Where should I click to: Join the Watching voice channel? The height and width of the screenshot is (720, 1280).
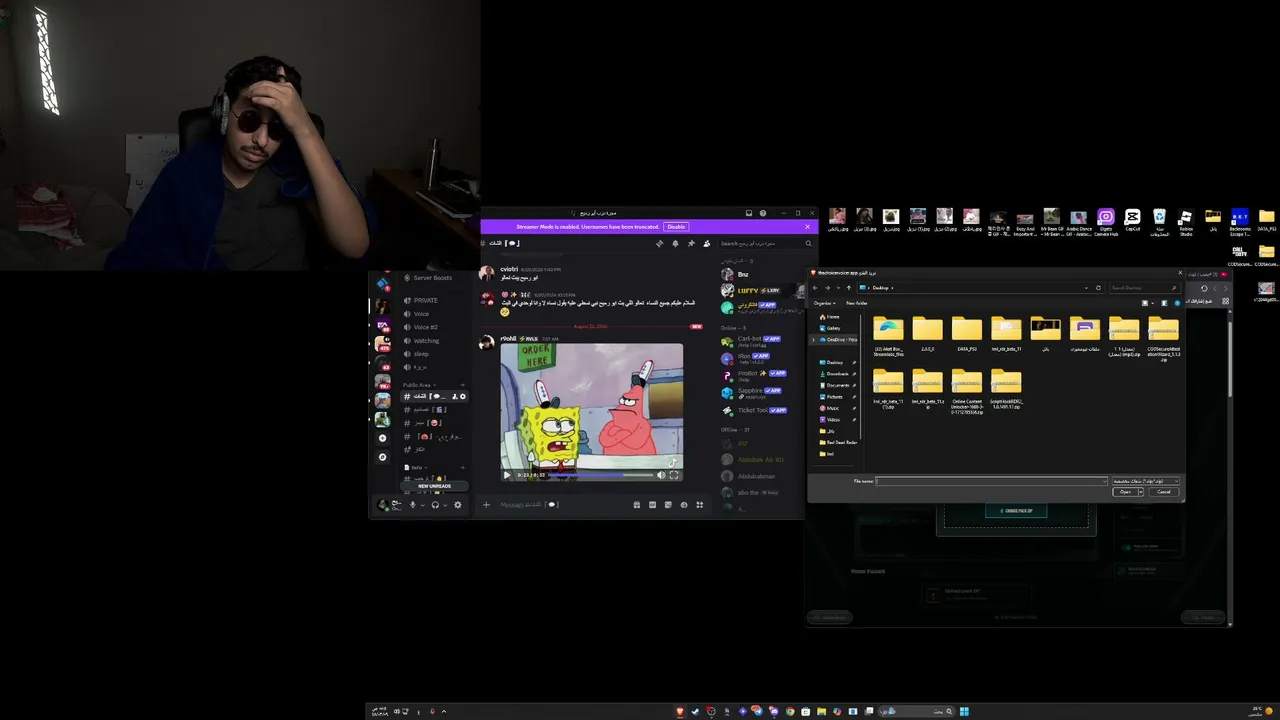pyautogui.click(x=427, y=341)
